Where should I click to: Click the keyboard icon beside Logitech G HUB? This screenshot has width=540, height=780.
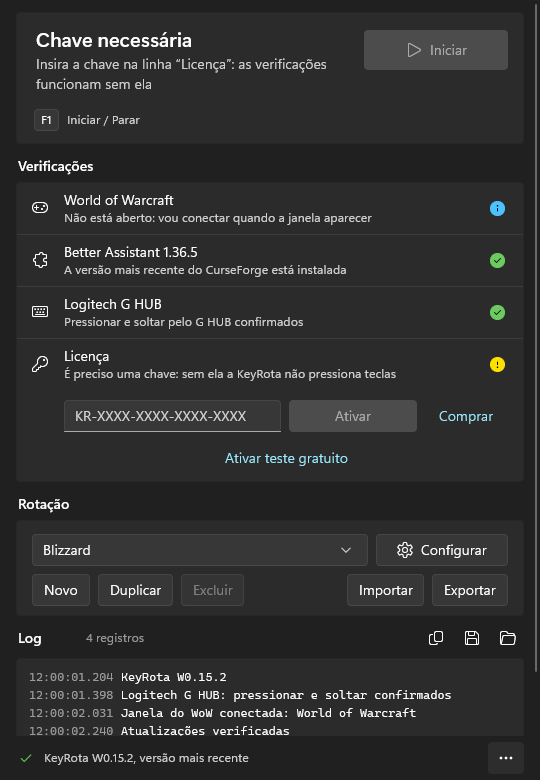point(40,312)
